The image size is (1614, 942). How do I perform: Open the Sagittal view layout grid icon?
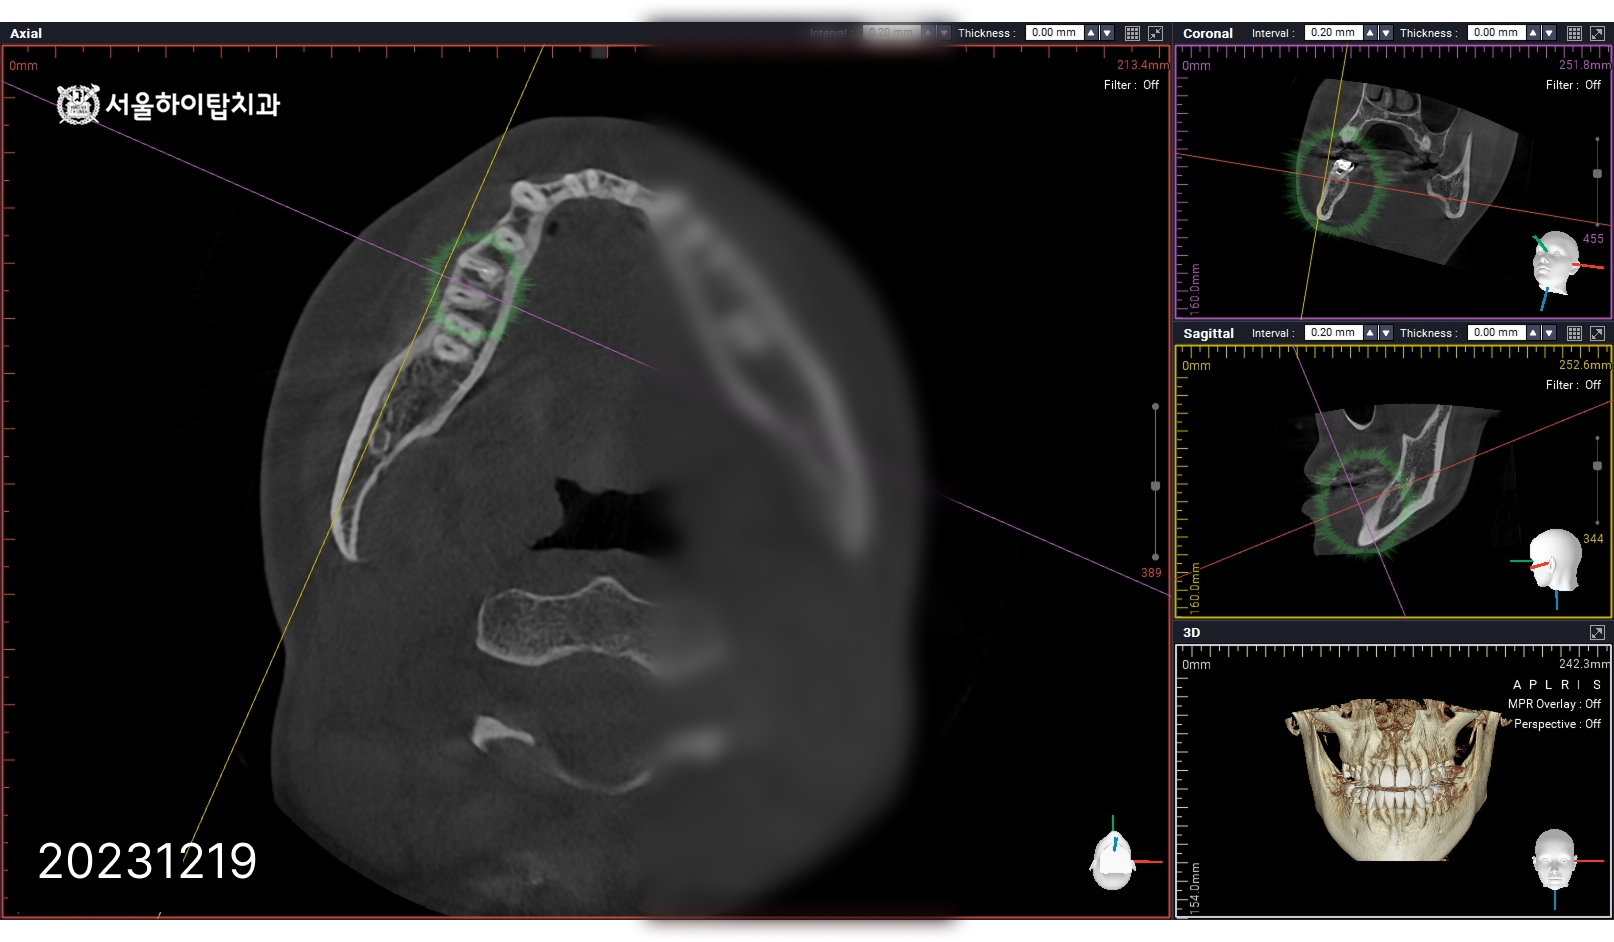click(1574, 333)
